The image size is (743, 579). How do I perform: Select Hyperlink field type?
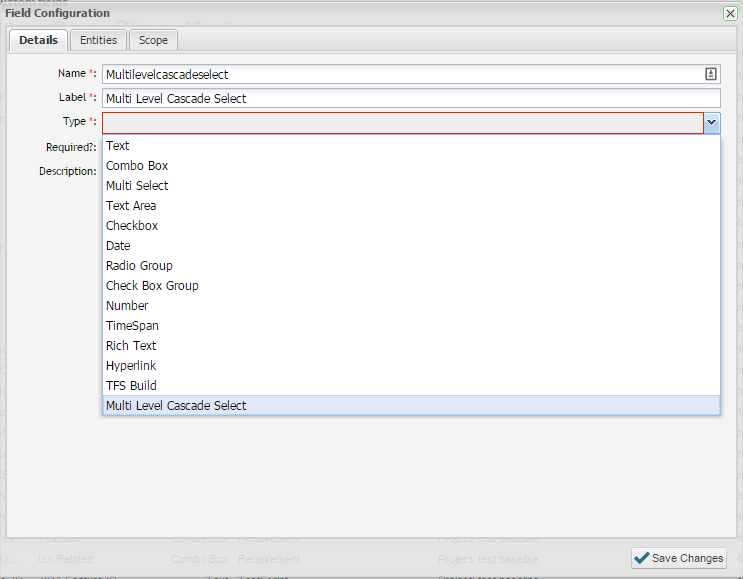pyautogui.click(x=131, y=366)
